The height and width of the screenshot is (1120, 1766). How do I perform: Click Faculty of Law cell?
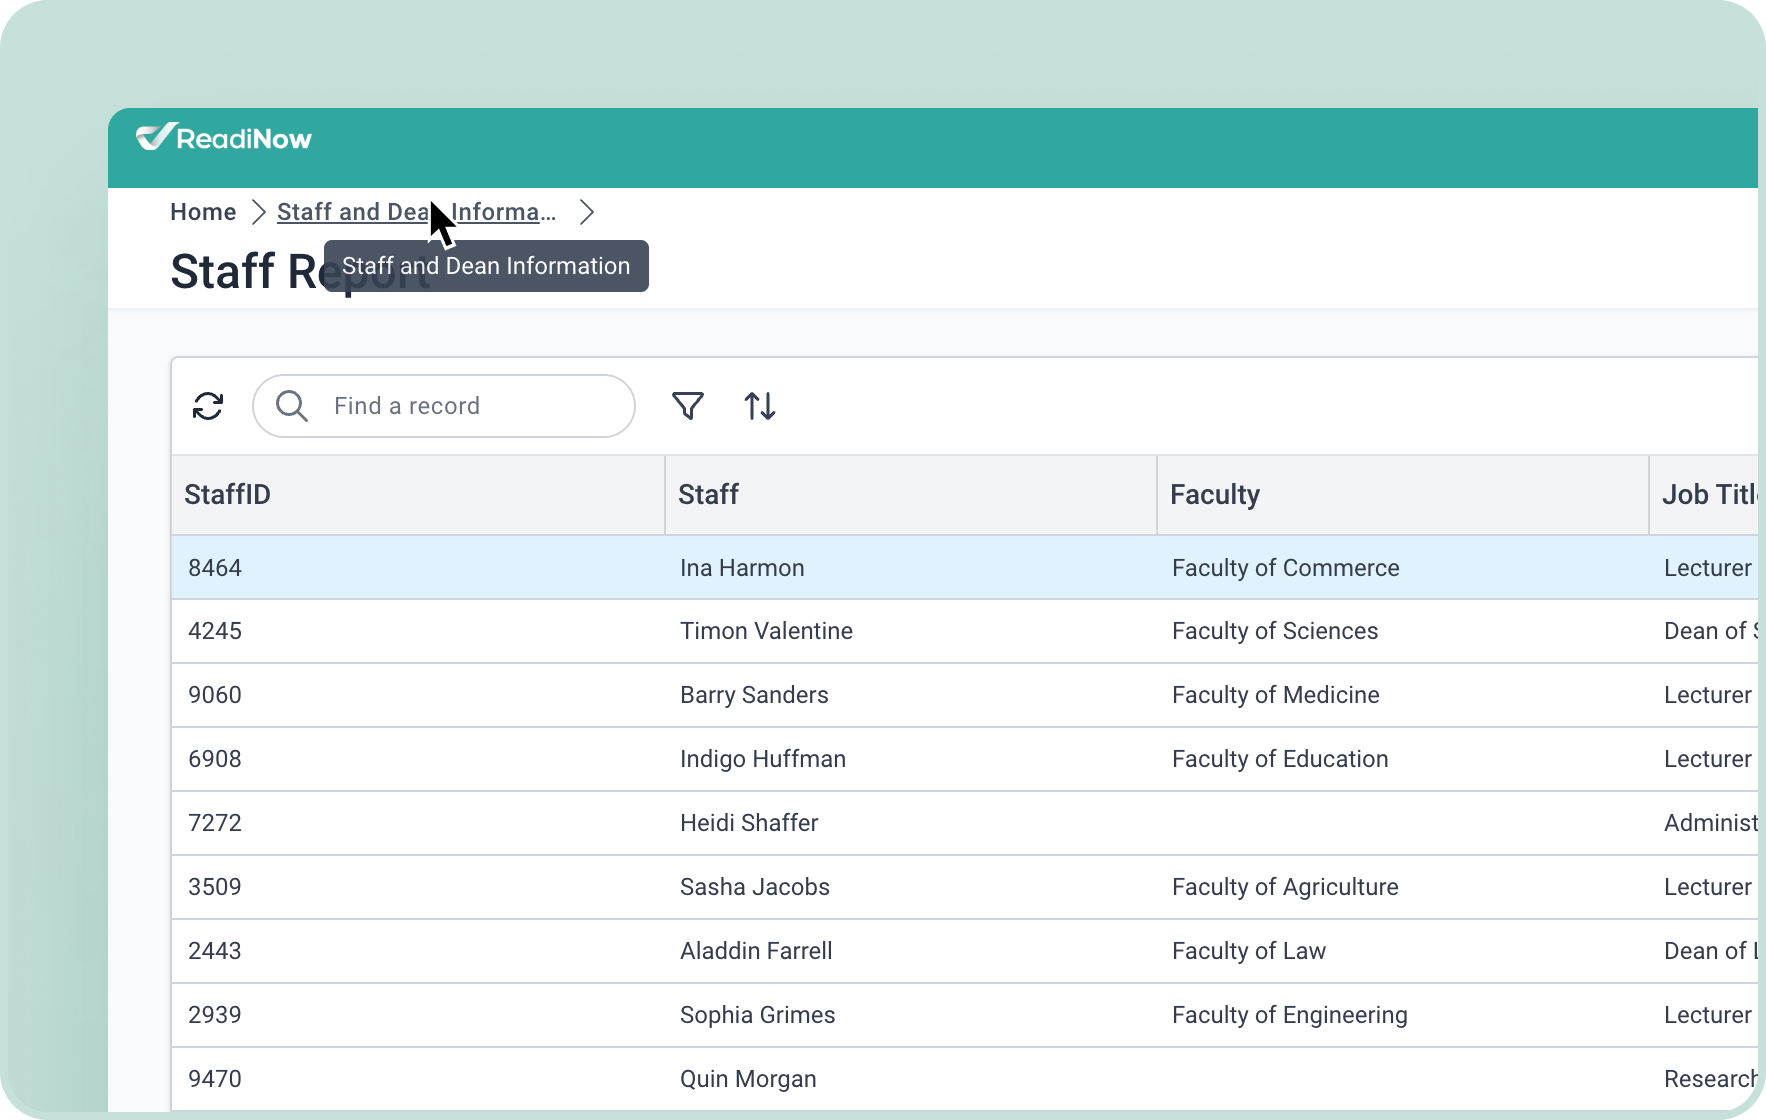click(x=1248, y=951)
